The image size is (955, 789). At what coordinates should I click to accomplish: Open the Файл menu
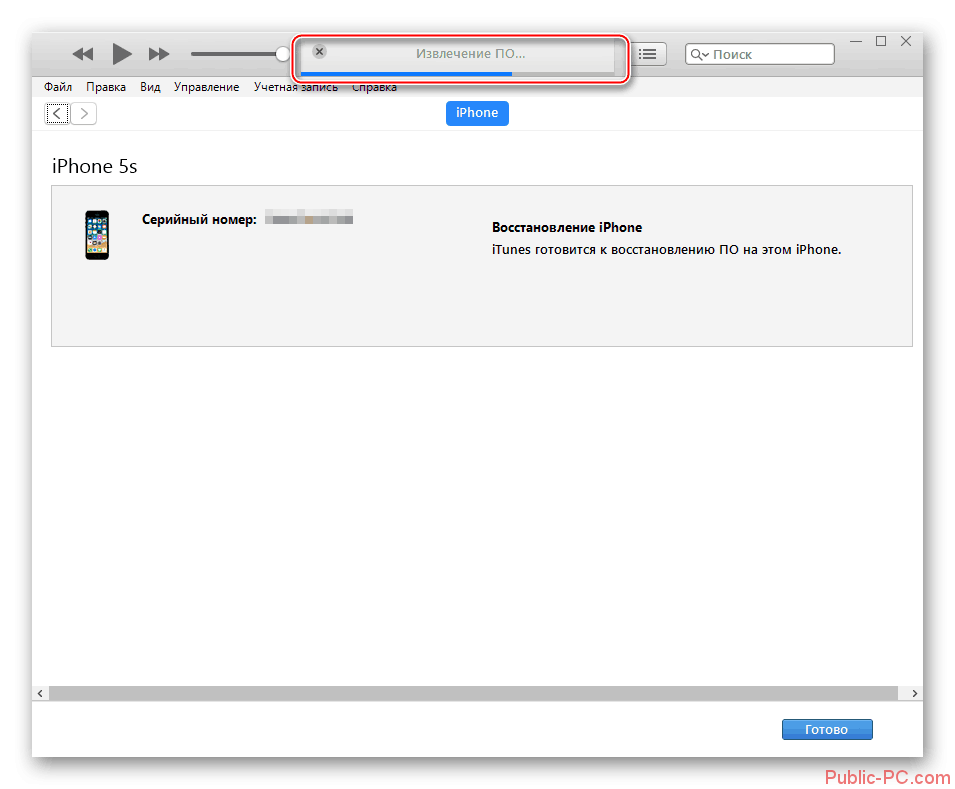coord(58,87)
